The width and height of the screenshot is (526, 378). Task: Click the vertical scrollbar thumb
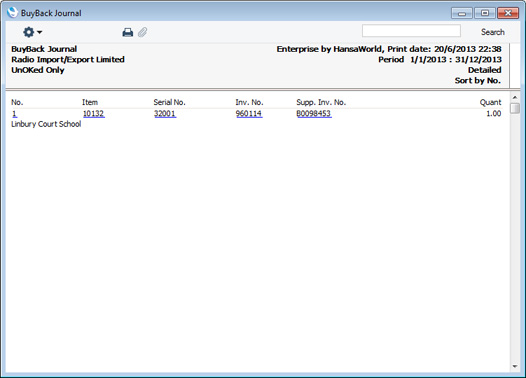click(x=515, y=108)
